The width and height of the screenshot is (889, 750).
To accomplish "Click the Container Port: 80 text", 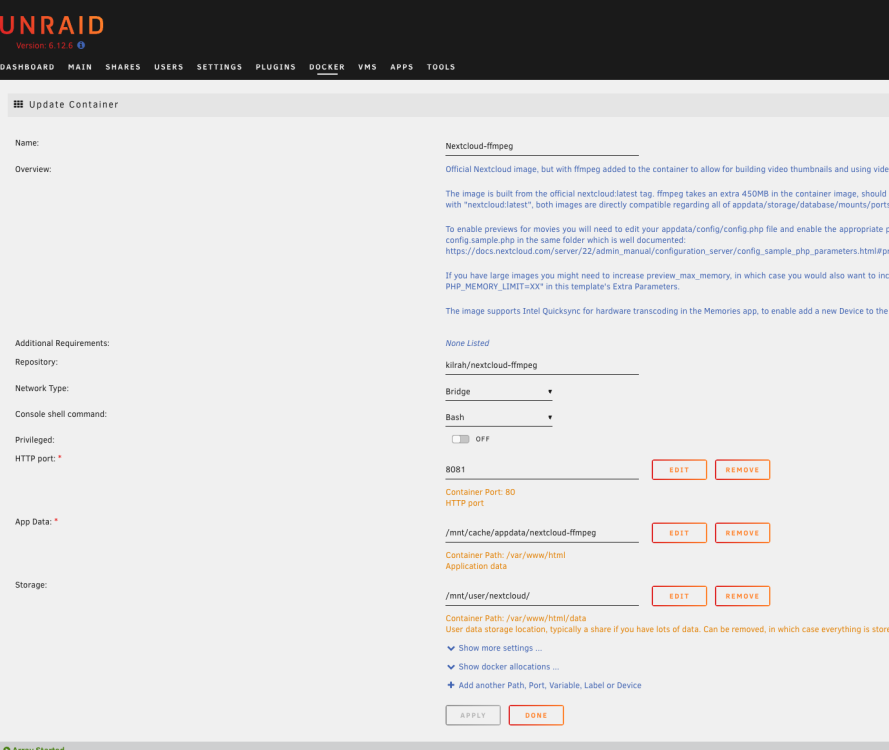I will [x=480, y=492].
